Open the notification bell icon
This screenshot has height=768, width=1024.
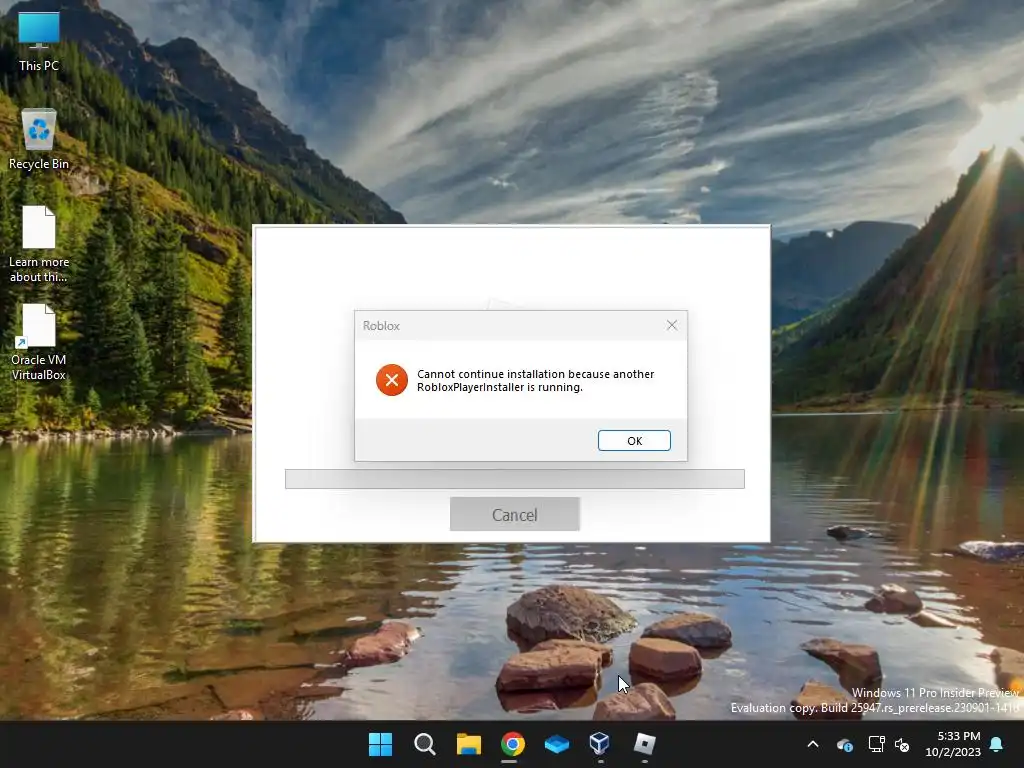[x=997, y=744]
